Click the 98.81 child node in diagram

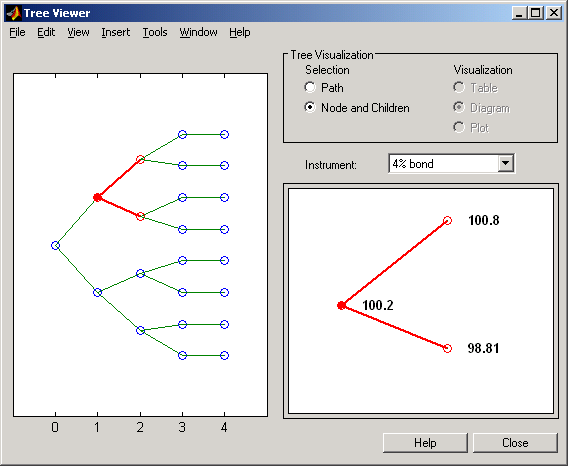click(x=448, y=348)
